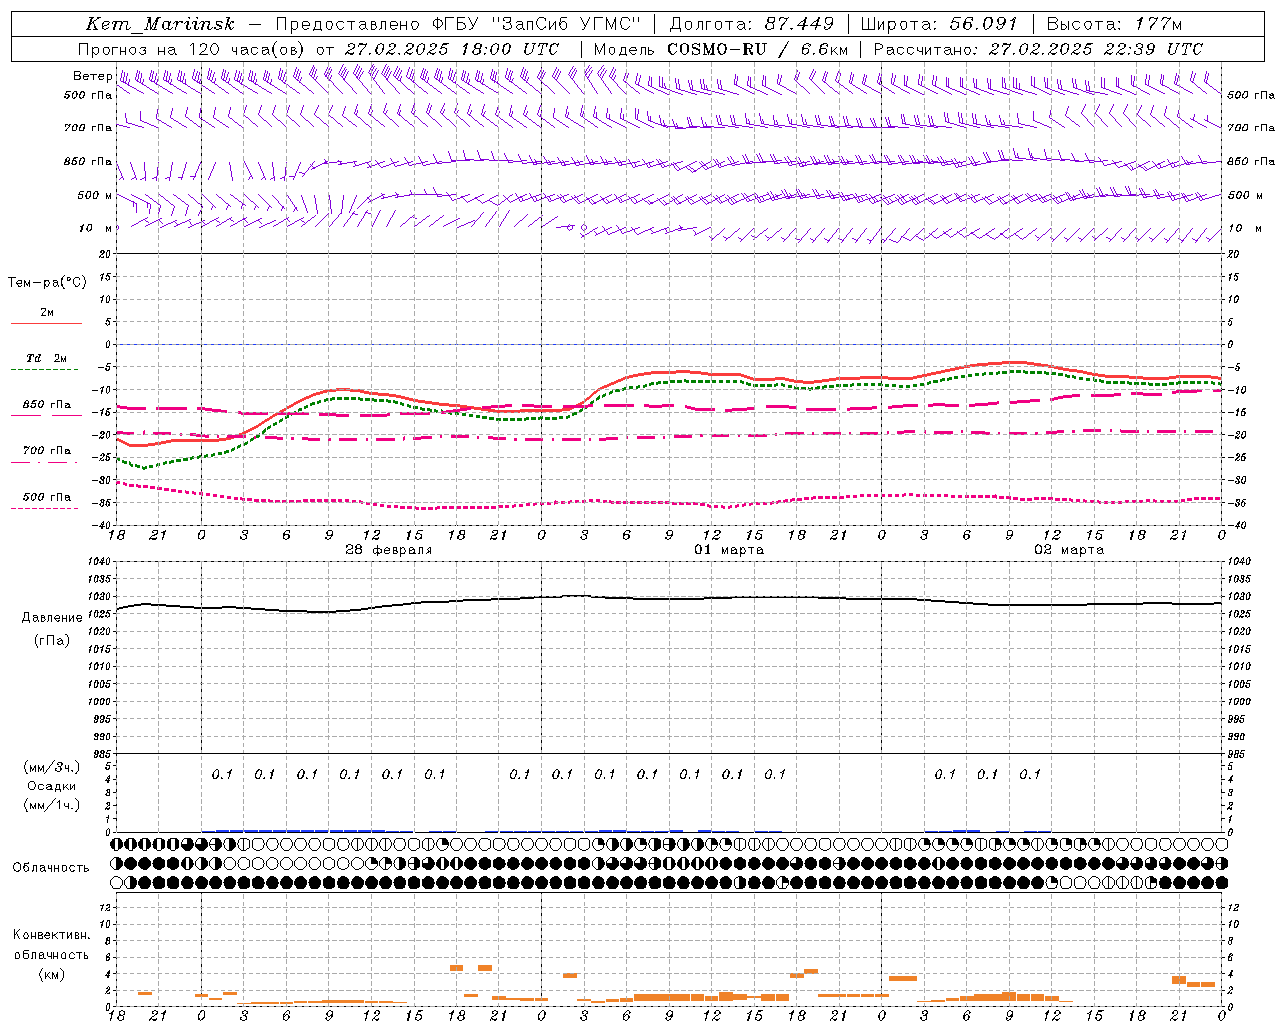Screen dimensions: 1280x1024
Task: Click the dashed line sample under Td 2м legend
Action: click(46, 370)
